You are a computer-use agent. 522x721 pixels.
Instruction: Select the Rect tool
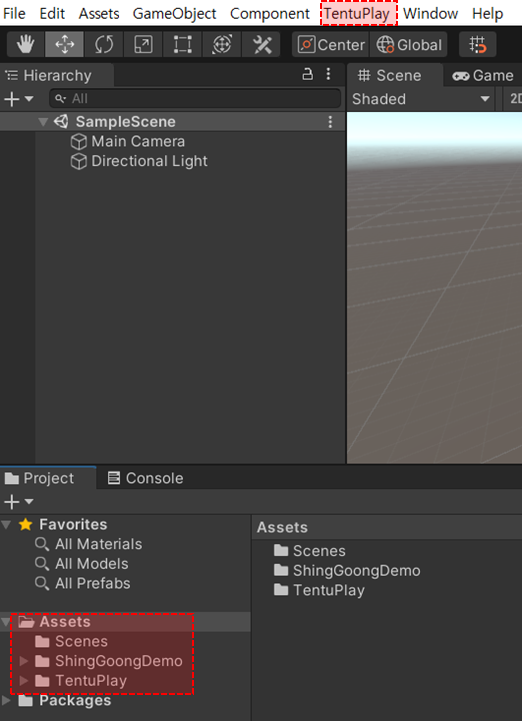183,45
